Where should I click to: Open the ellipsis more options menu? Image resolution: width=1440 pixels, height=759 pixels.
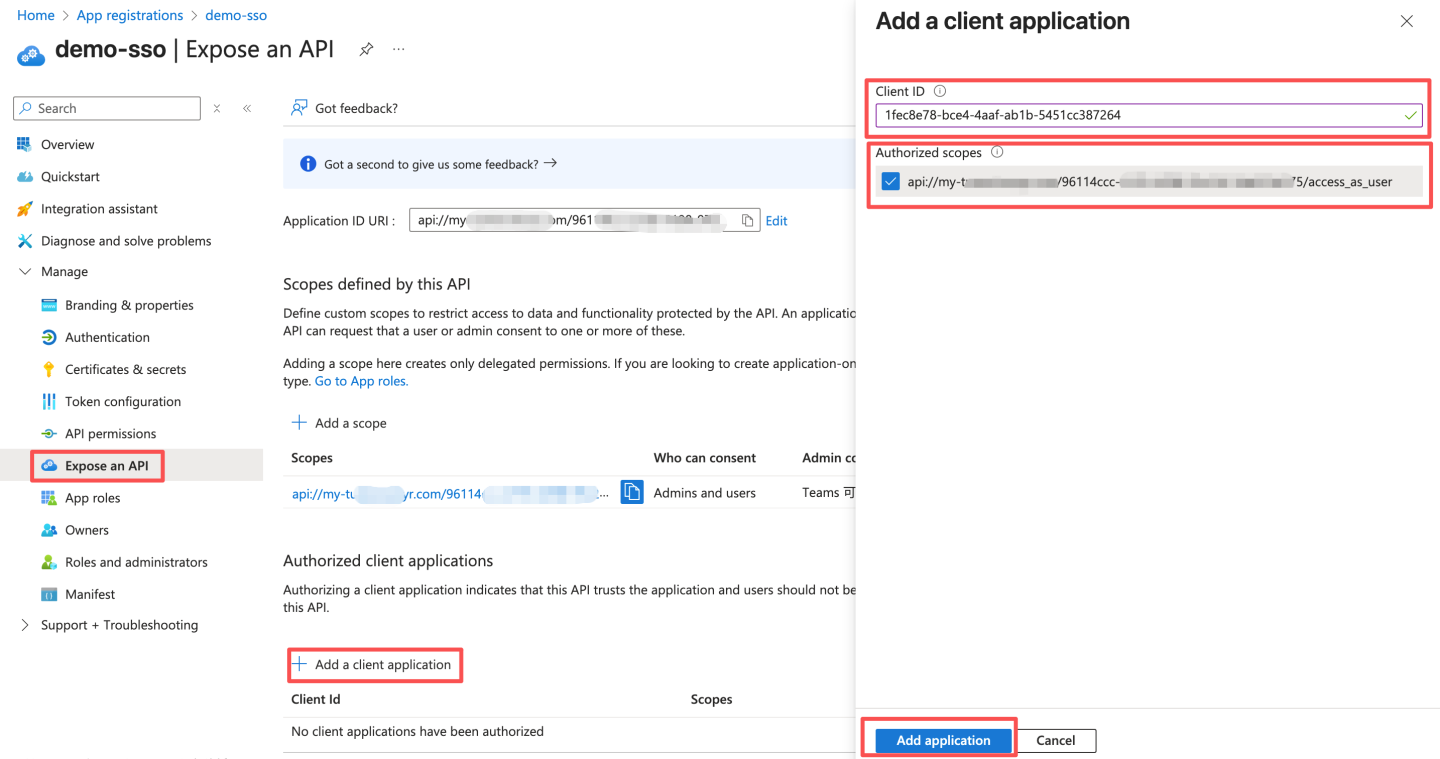pyautogui.click(x=399, y=49)
